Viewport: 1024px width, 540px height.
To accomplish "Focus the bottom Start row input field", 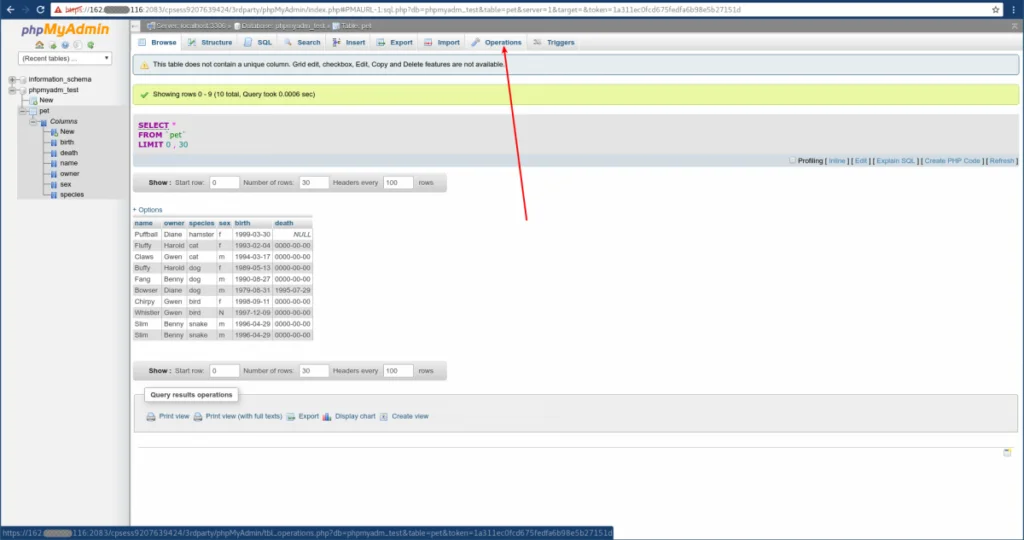I will pos(224,371).
